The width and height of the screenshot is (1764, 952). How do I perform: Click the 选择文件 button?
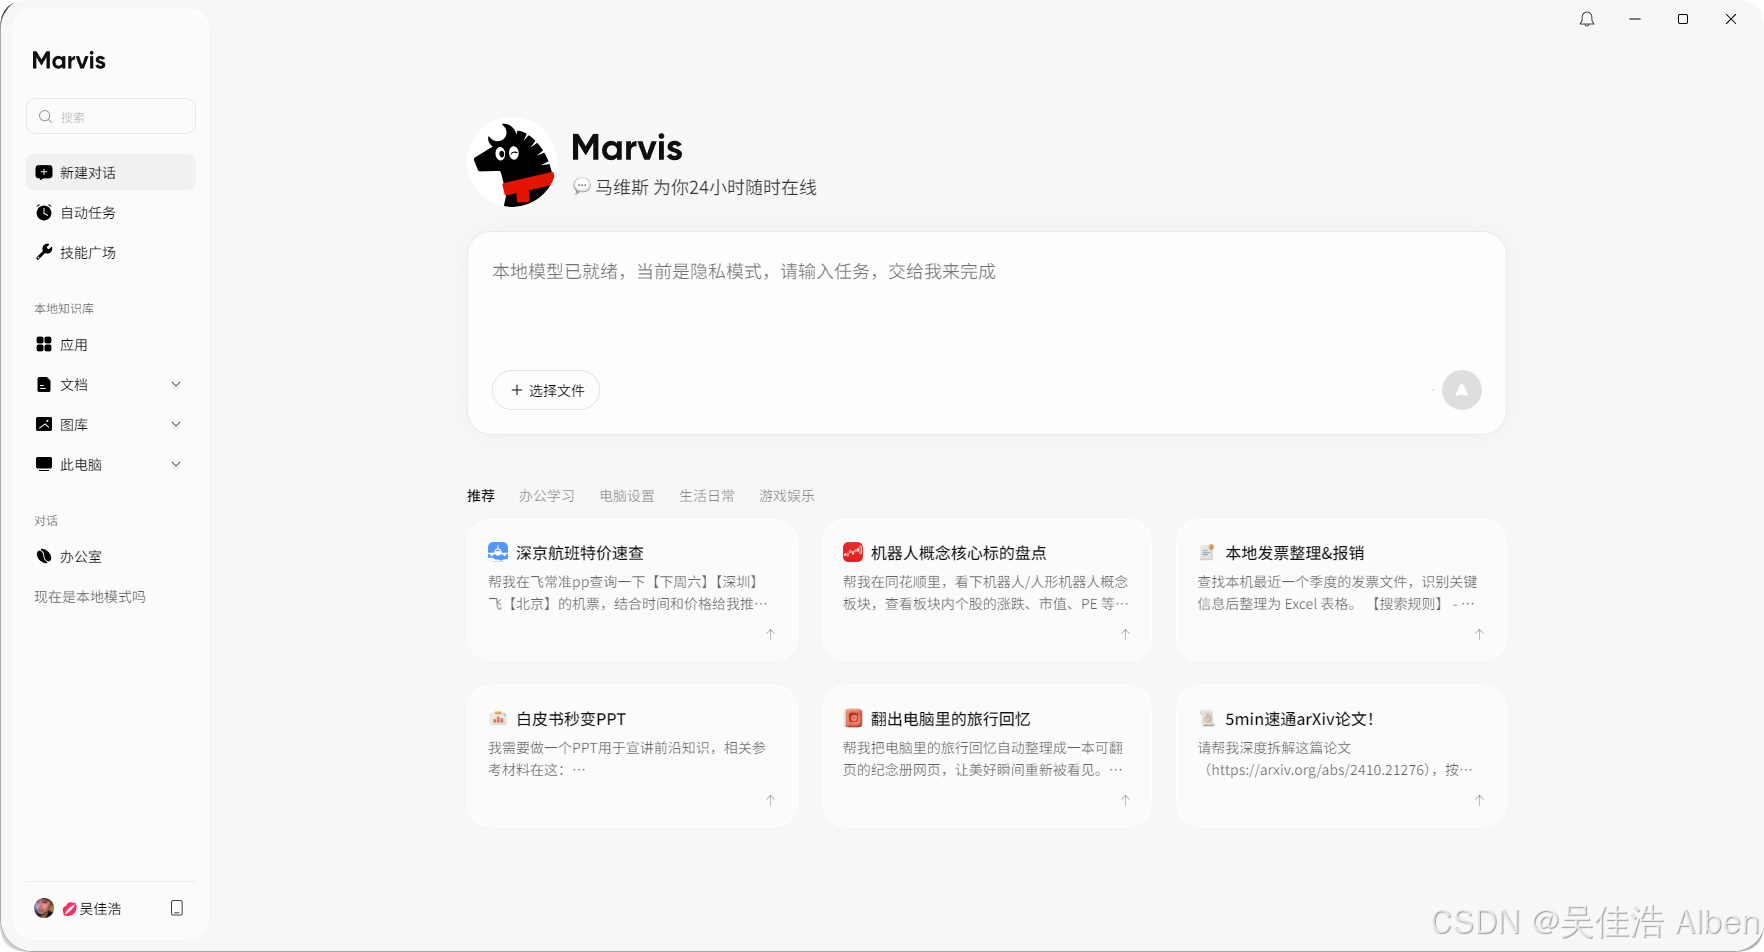click(546, 390)
